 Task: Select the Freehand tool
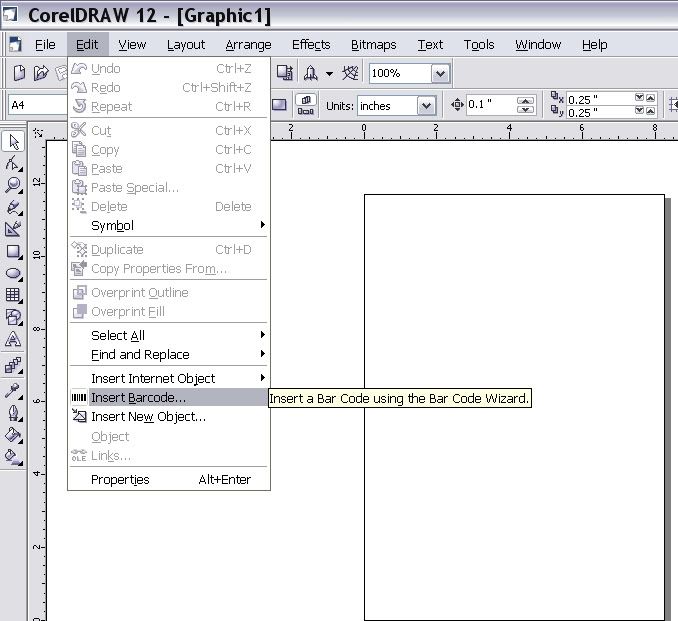tap(13, 208)
